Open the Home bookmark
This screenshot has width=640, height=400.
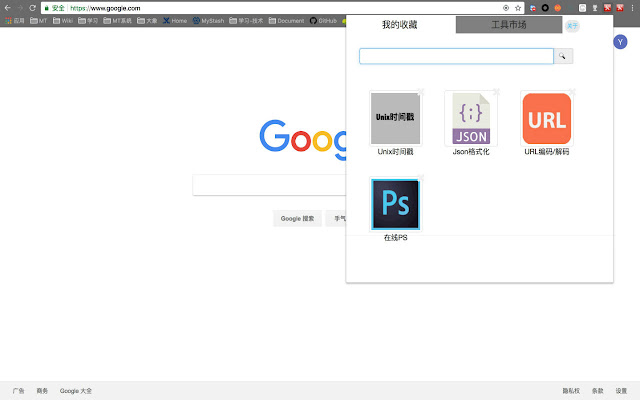tap(175, 20)
